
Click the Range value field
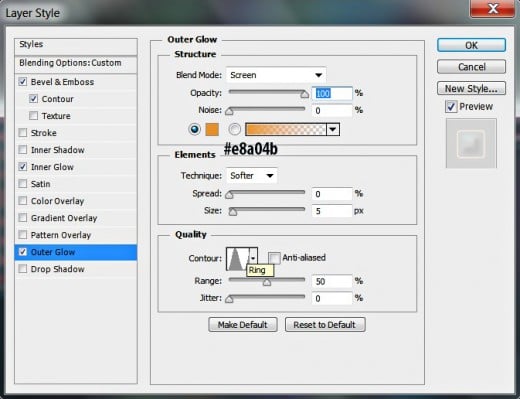pos(332,281)
